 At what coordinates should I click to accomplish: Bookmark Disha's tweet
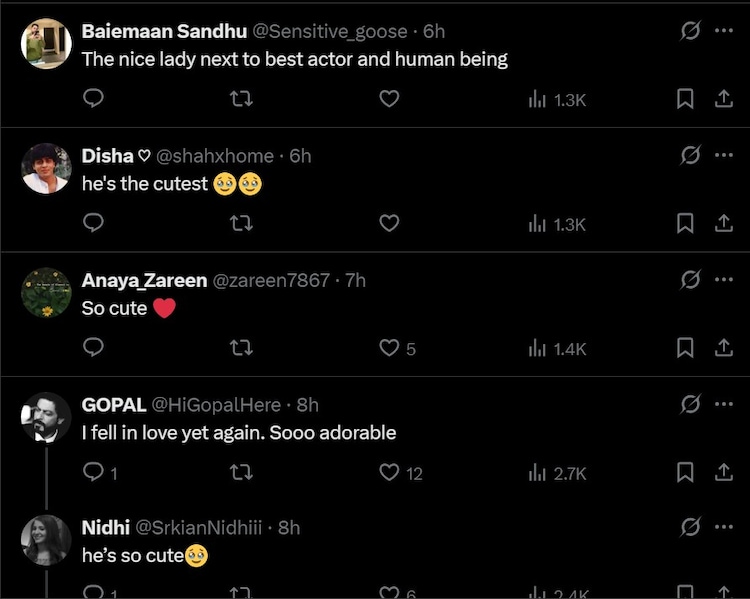685,223
